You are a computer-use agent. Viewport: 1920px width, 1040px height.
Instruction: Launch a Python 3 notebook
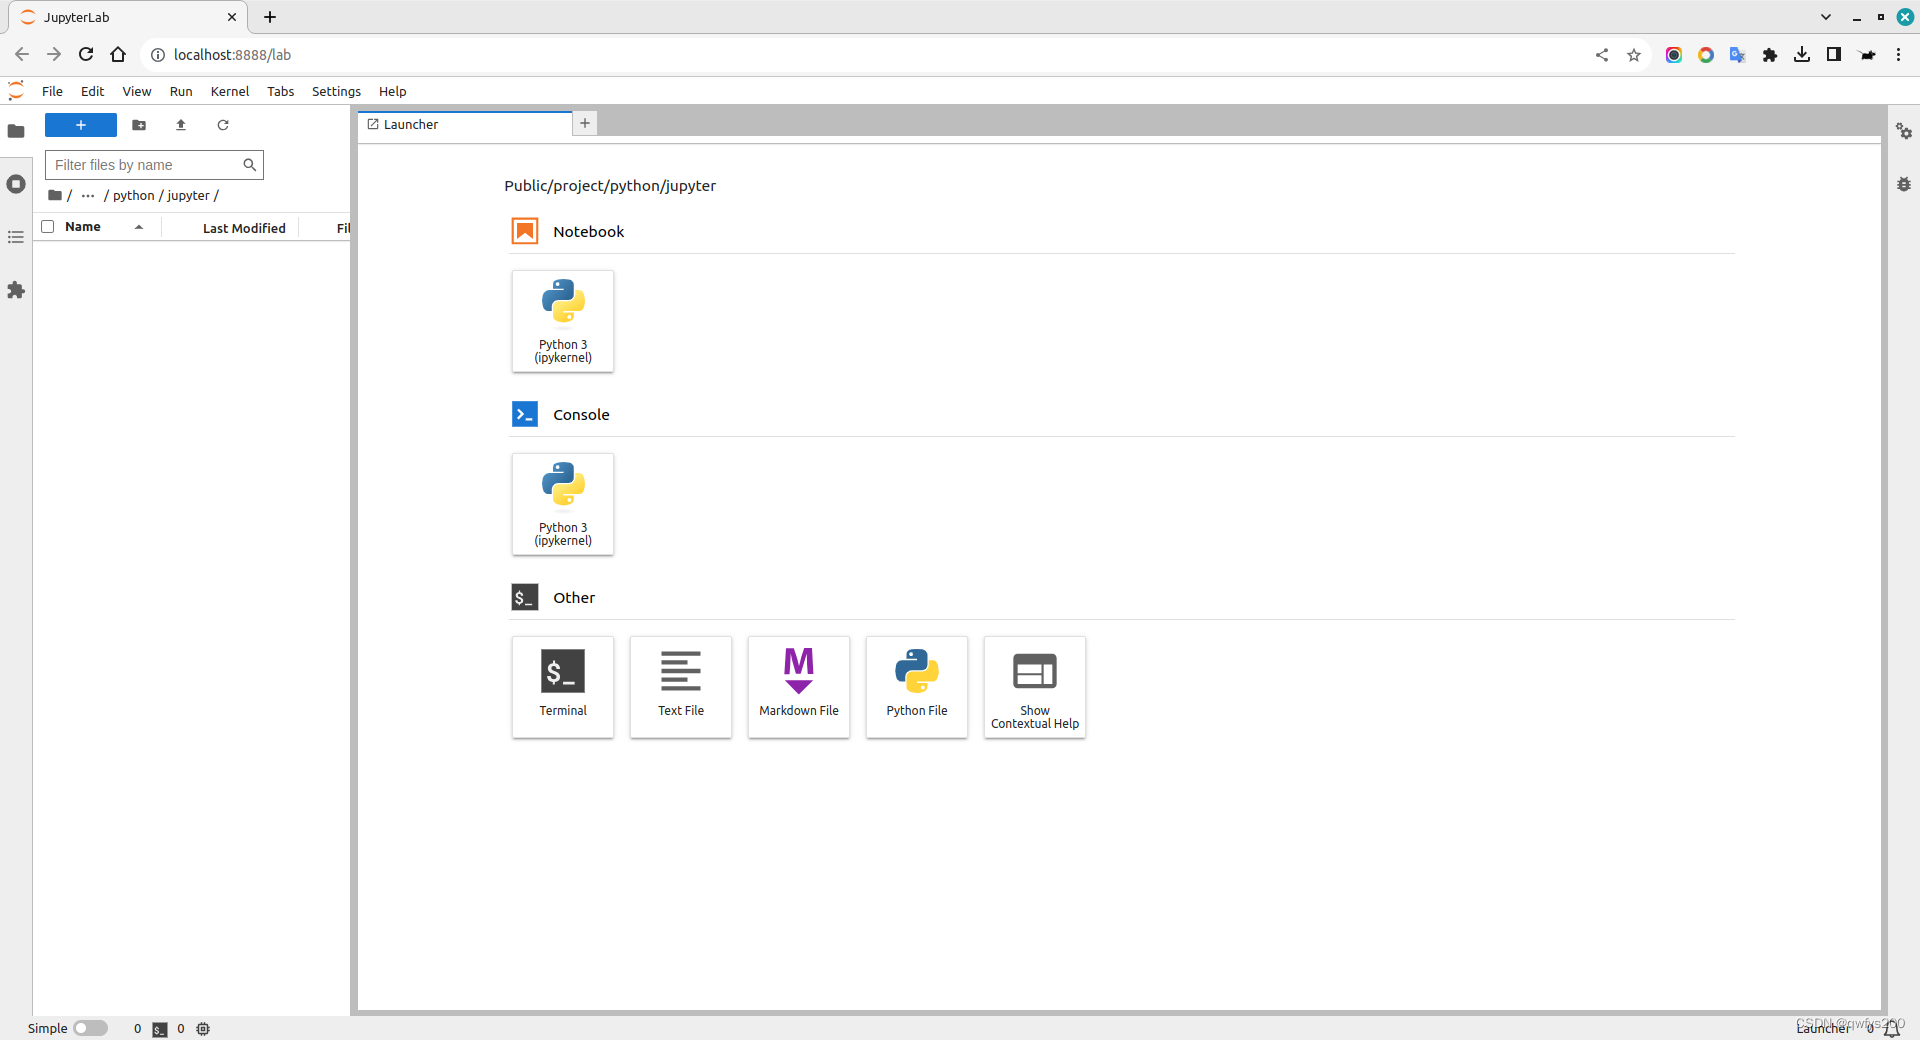pyautogui.click(x=563, y=321)
